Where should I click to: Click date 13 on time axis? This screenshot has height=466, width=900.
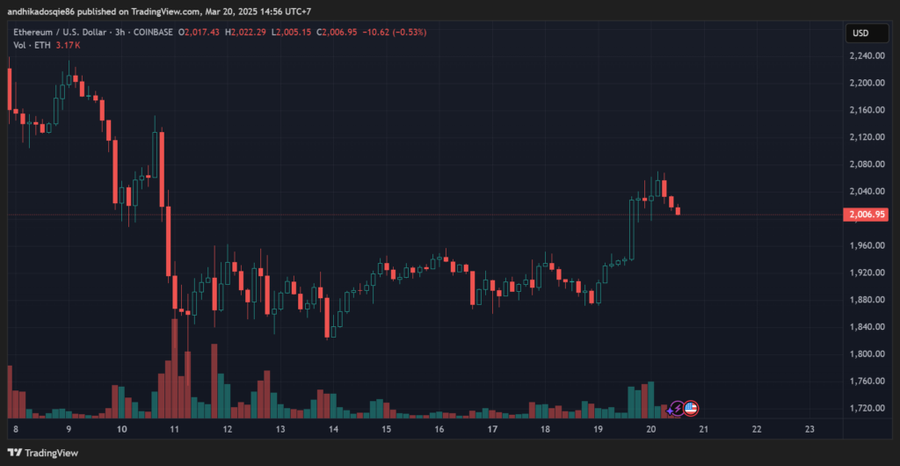[280, 429]
